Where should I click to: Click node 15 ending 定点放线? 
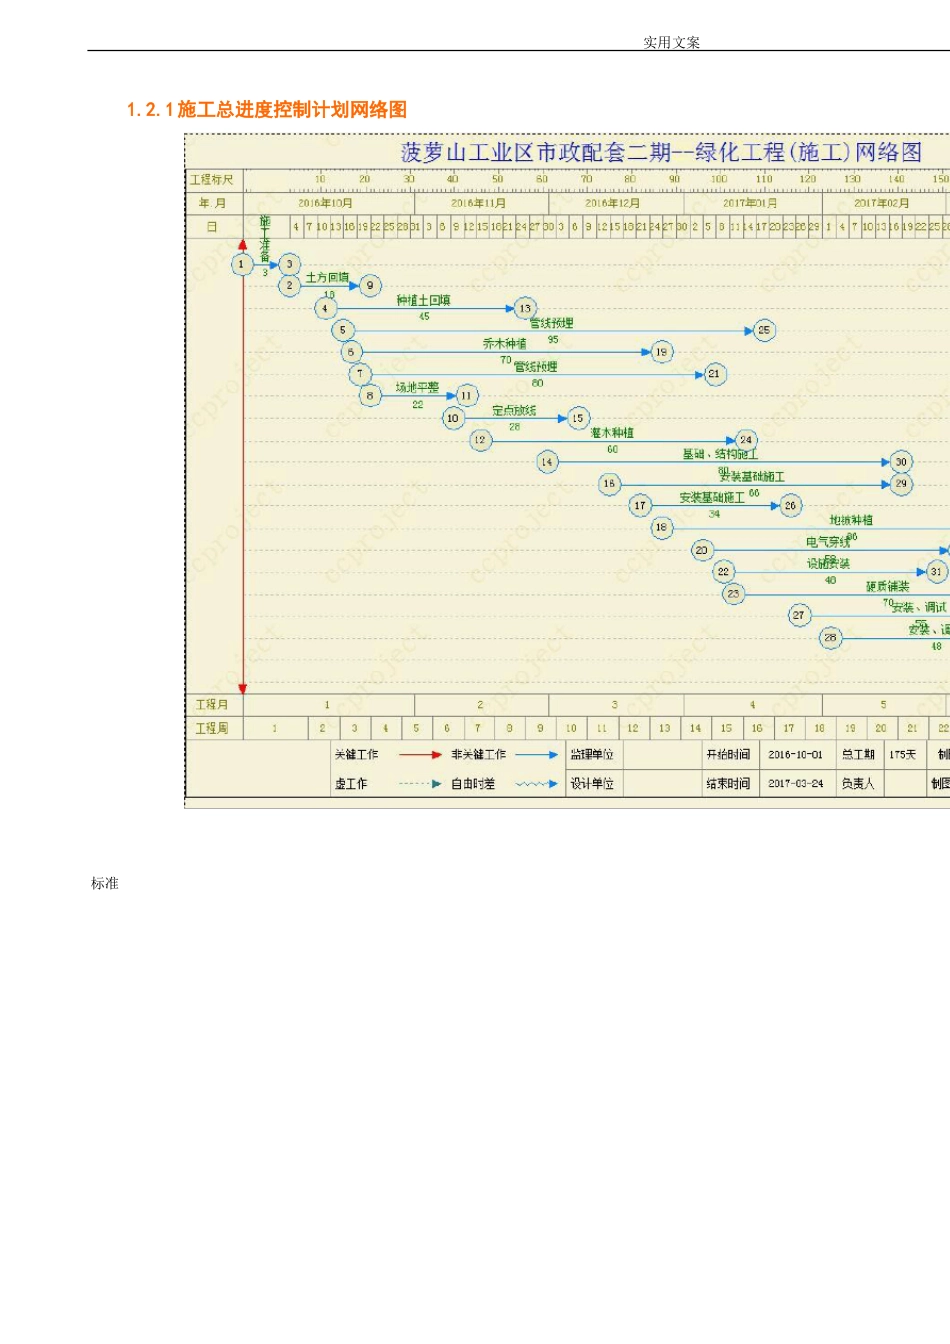coord(578,418)
